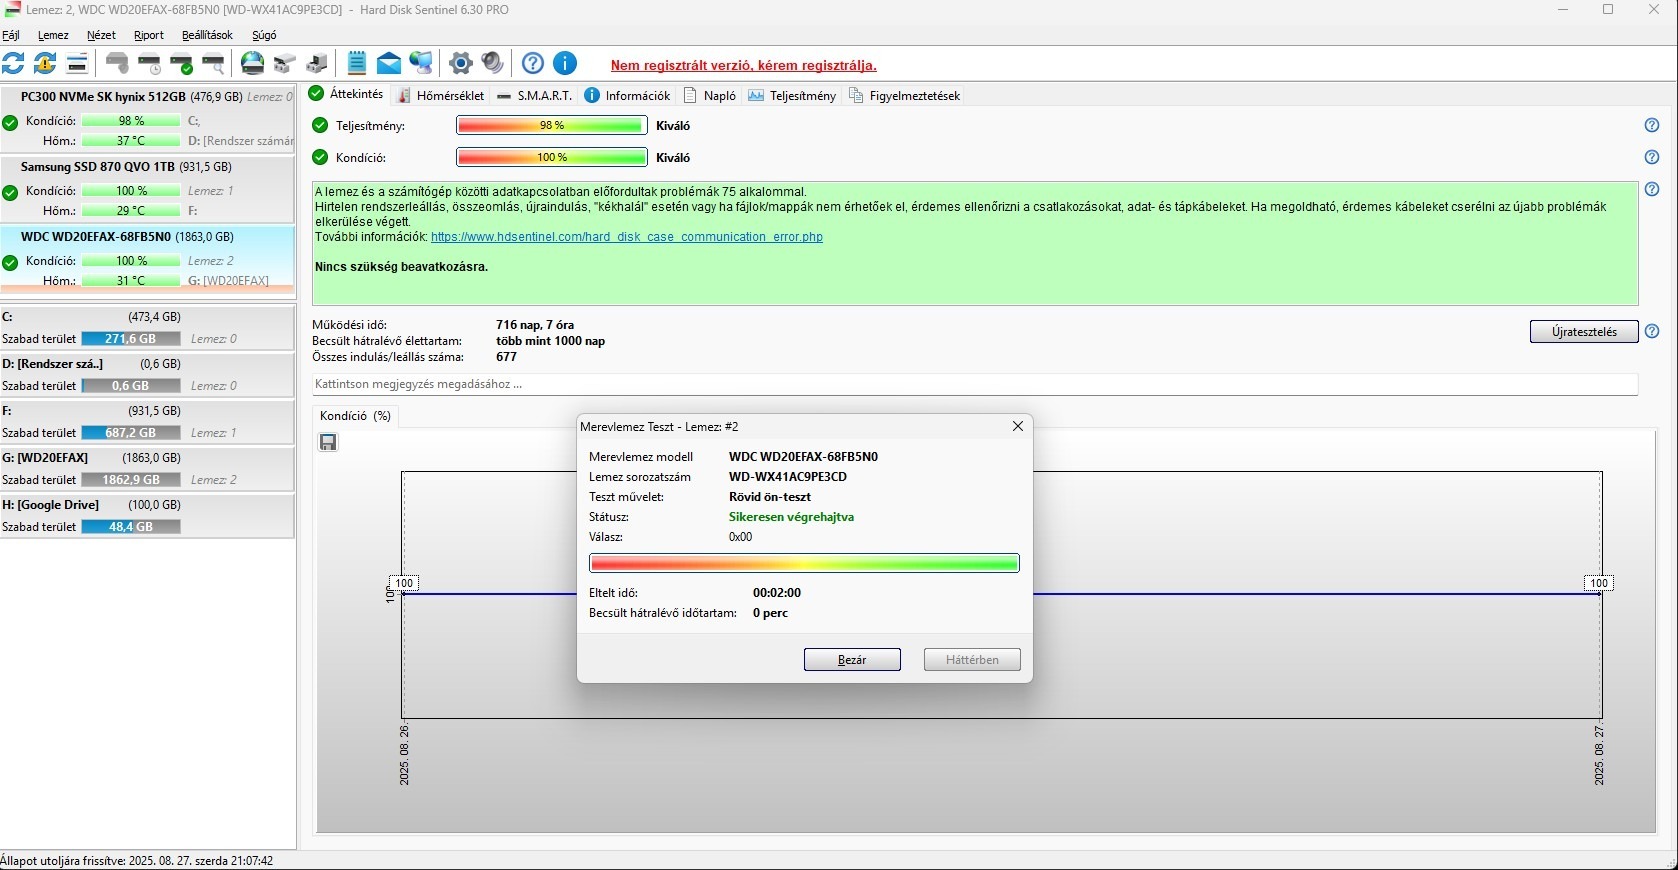Open the Riport menu
Viewport: 1678px width, 870px height.
(149, 35)
